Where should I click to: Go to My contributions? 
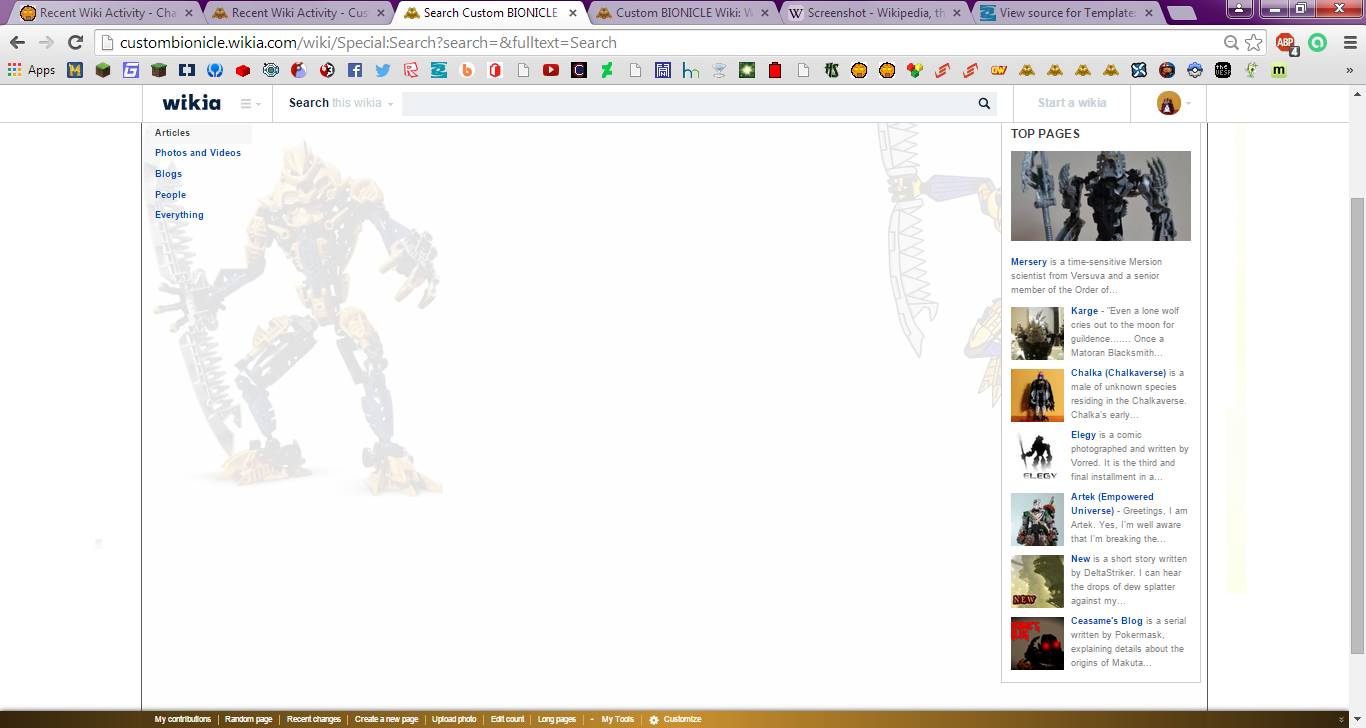183,719
